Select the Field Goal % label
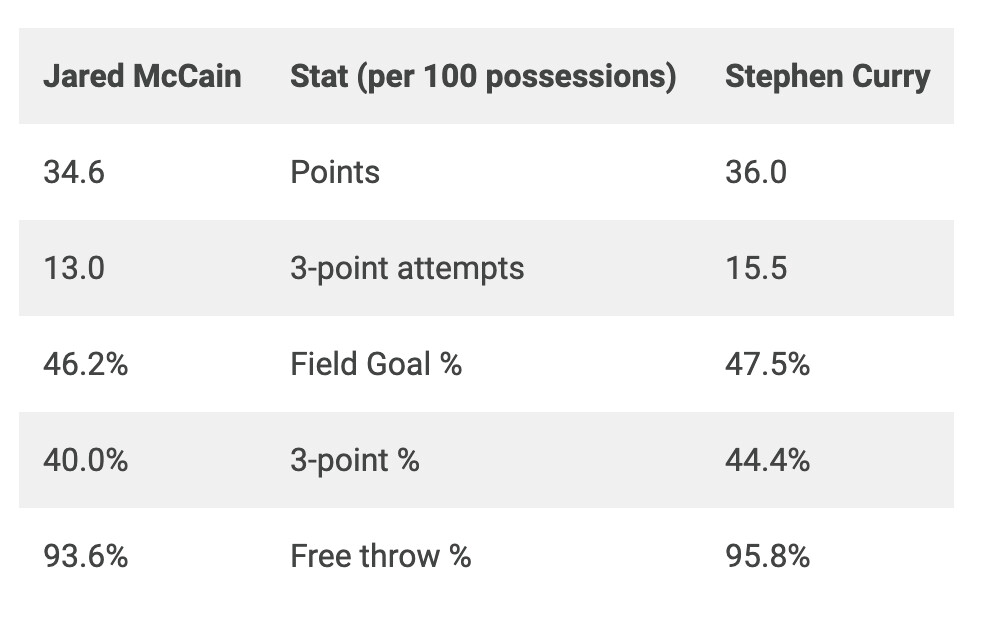982x622 pixels. [376, 365]
